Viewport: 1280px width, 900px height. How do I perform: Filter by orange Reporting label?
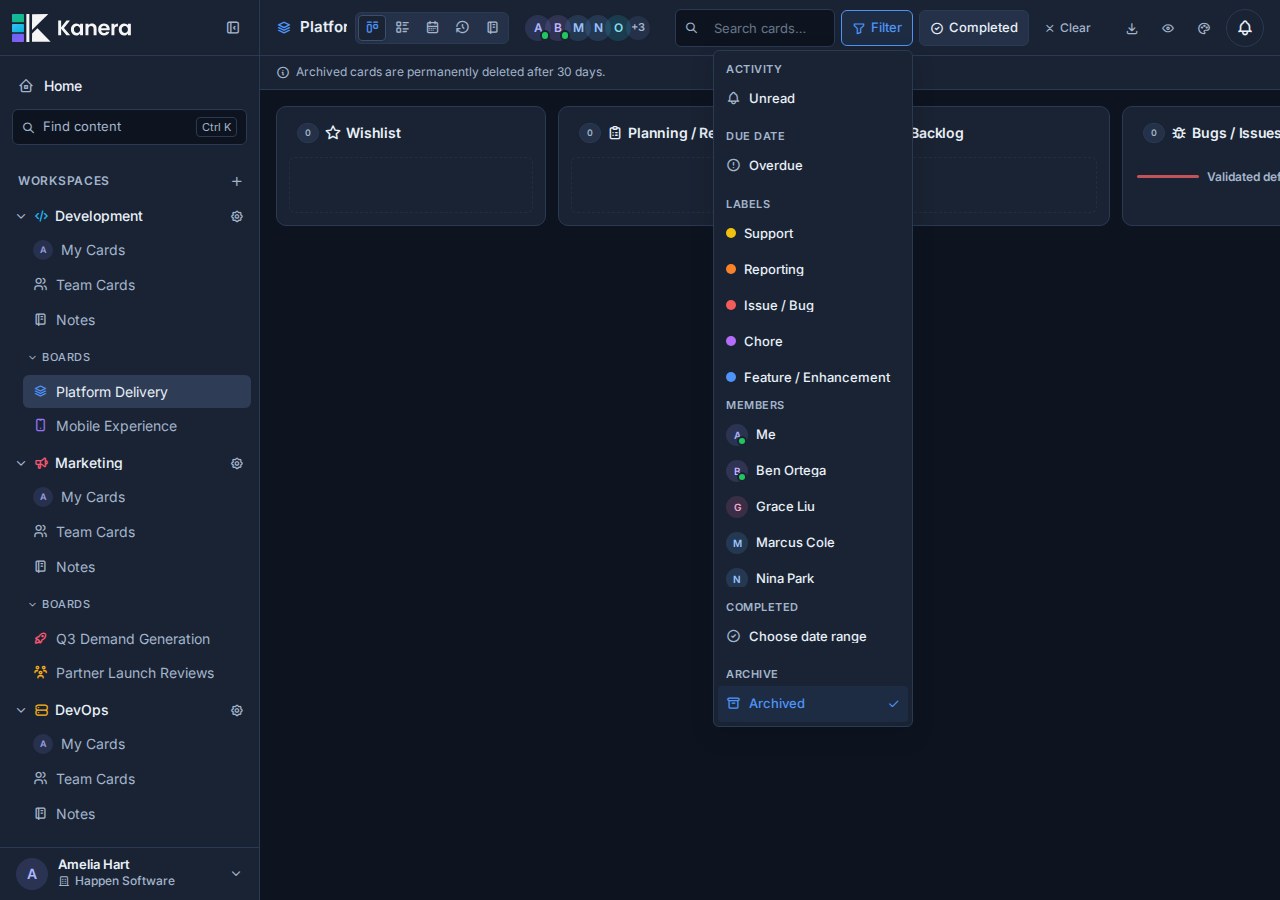812,269
